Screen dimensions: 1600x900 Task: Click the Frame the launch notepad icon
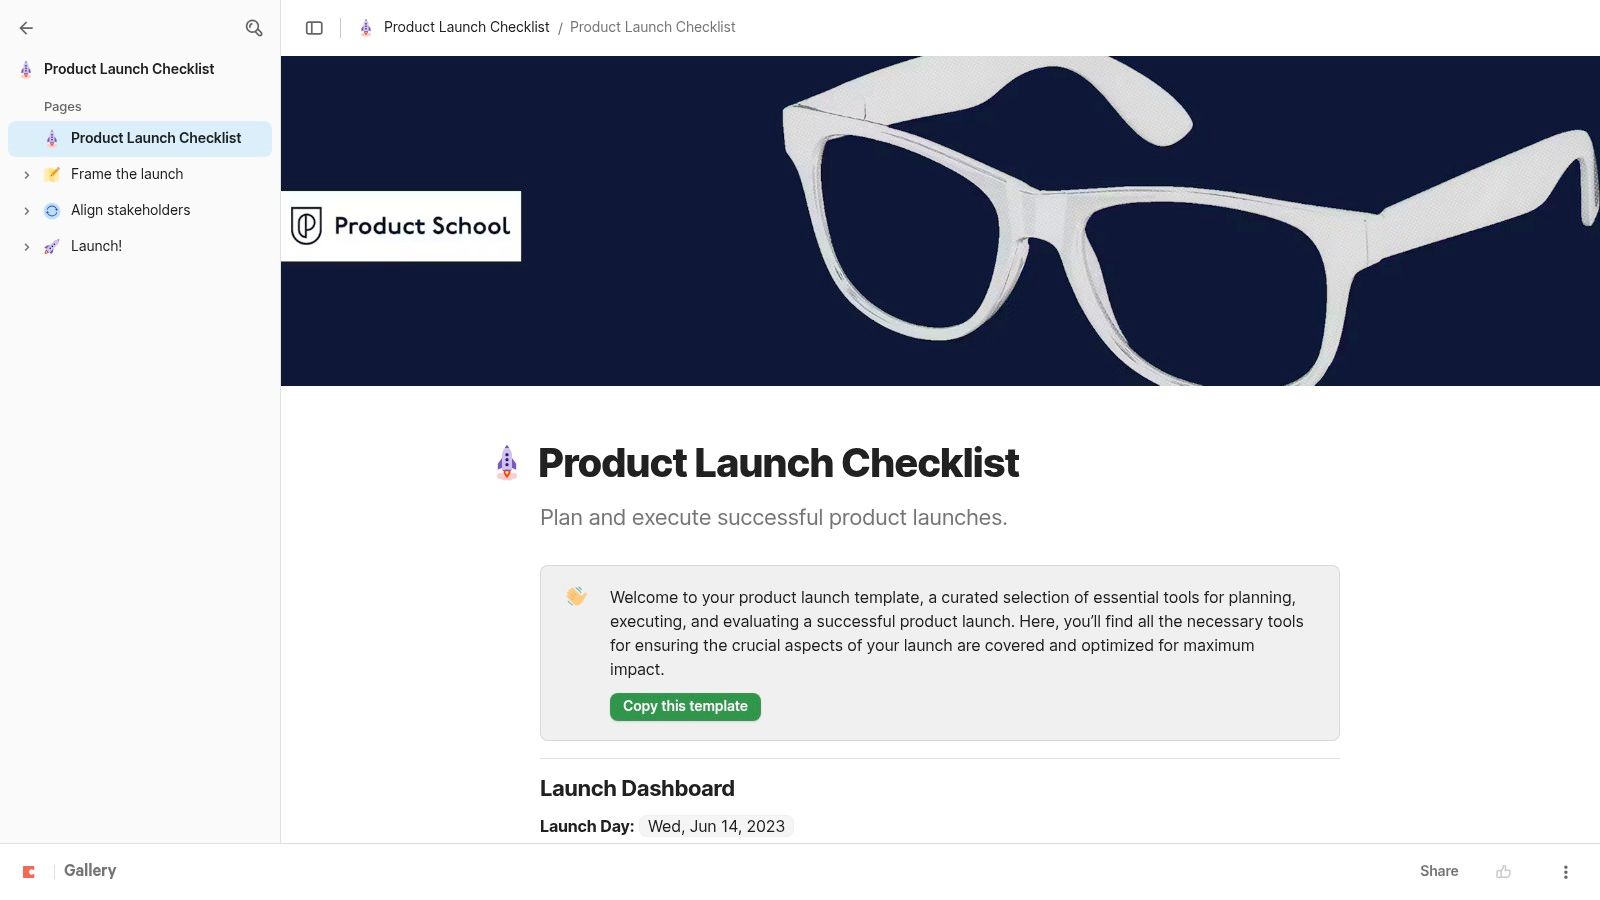[52, 174]
